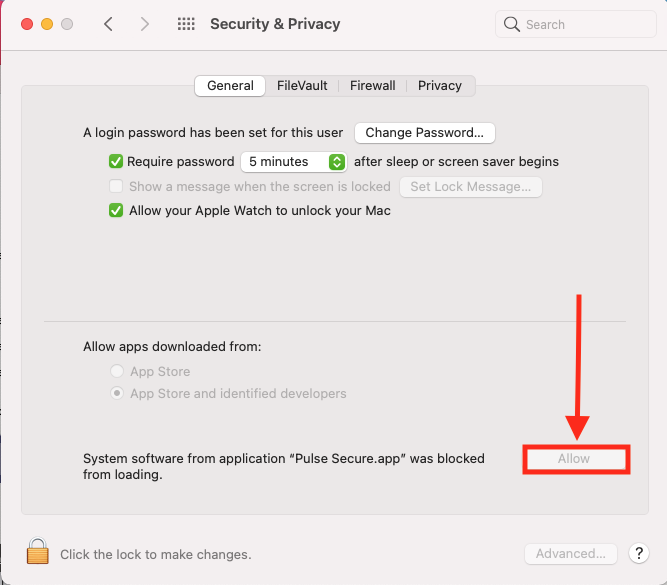Switch to the FileVault tab
Screen dimensions: 667x585
point(302,86)
